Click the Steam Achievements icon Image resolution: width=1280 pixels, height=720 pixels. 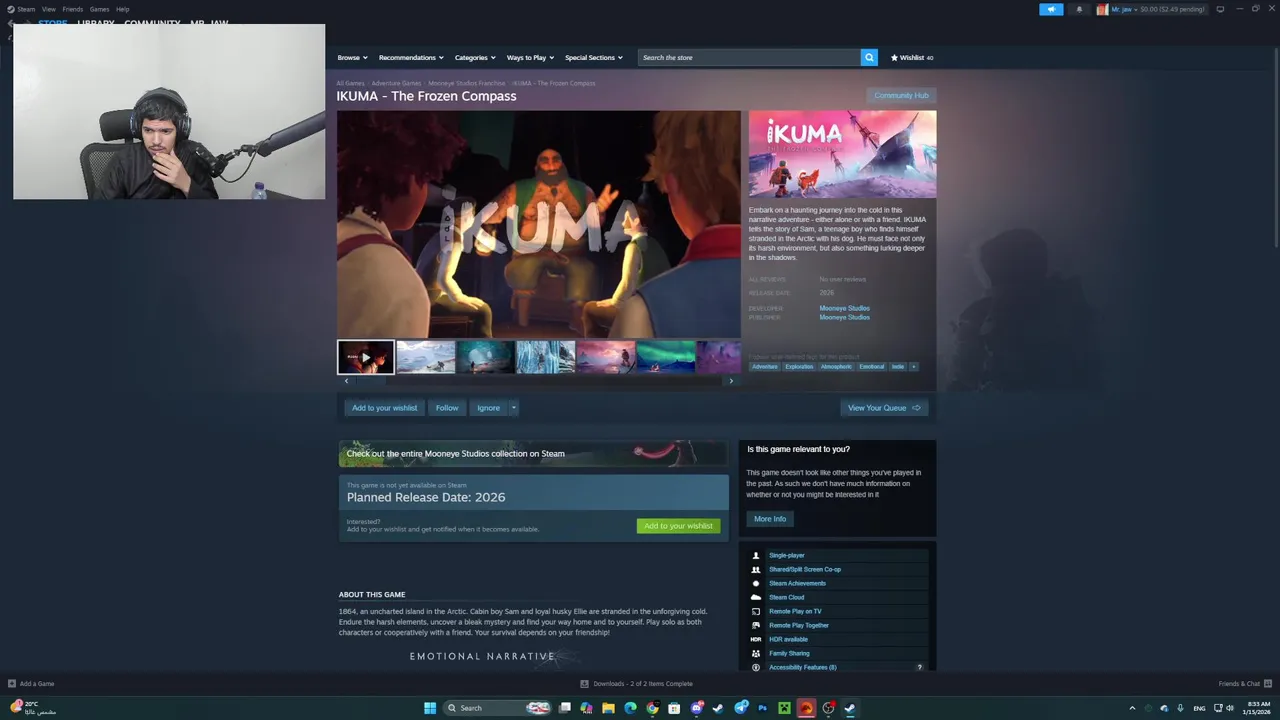(x=756, y=583)
